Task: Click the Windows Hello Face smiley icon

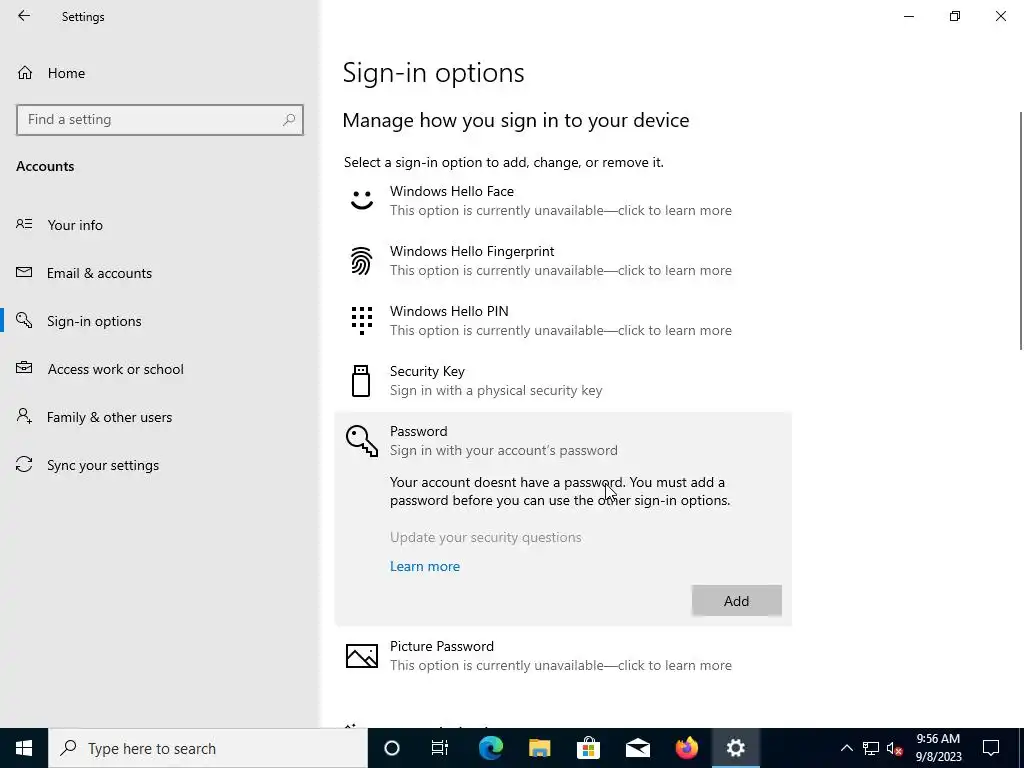Action: (362, 200)
